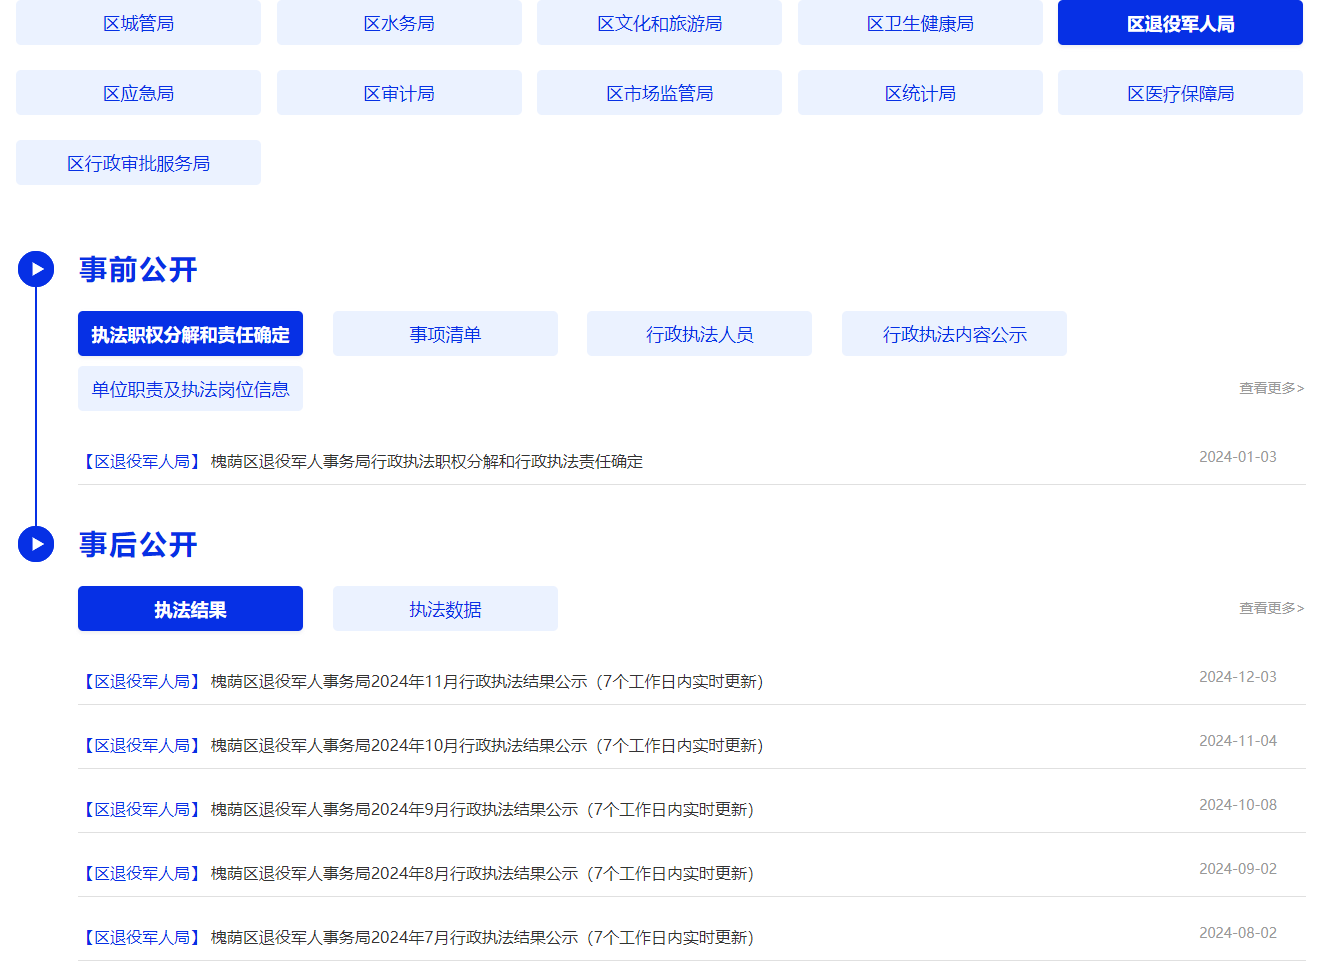Image resolution: width=1322 pixels, height=971 pixels.
Task: Select the 区城管局 department tab
Action: pyautogui.click(x=138, y=23)
